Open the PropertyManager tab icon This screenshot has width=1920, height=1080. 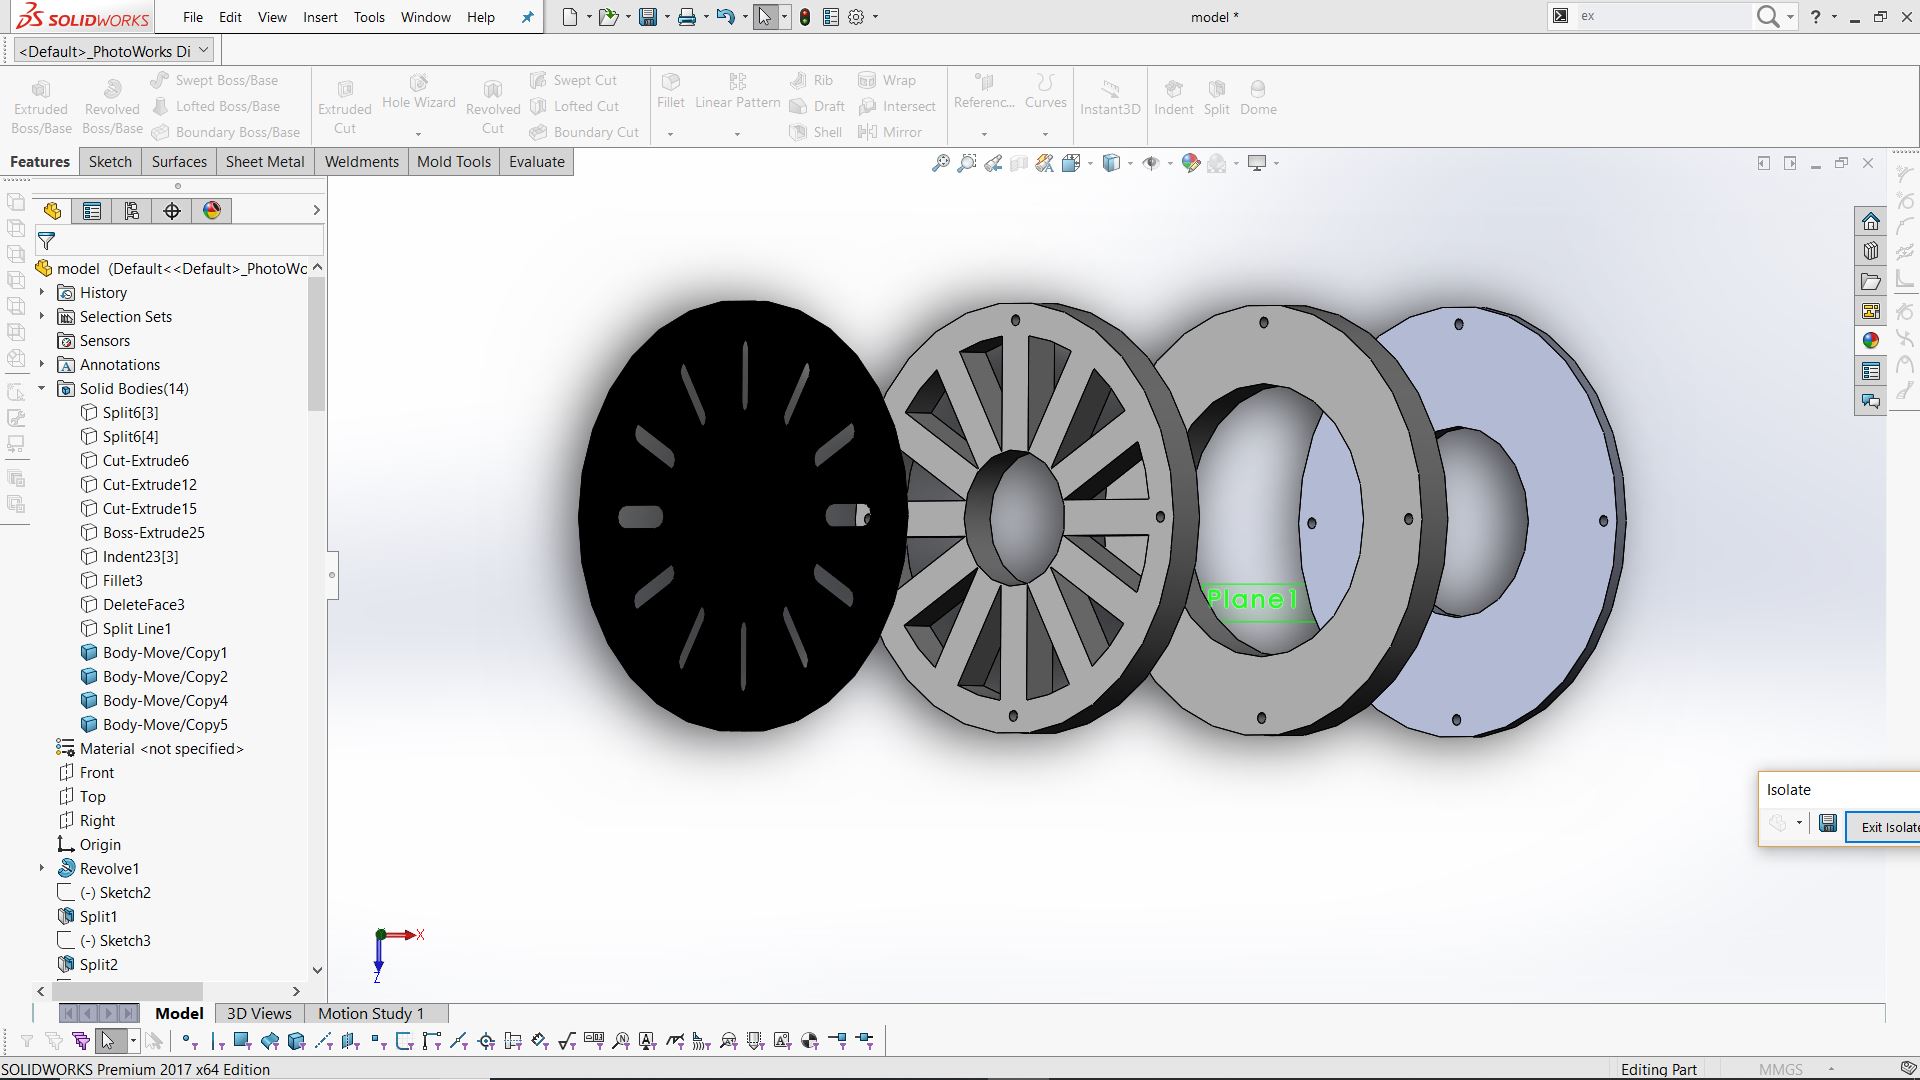[92, 211]
